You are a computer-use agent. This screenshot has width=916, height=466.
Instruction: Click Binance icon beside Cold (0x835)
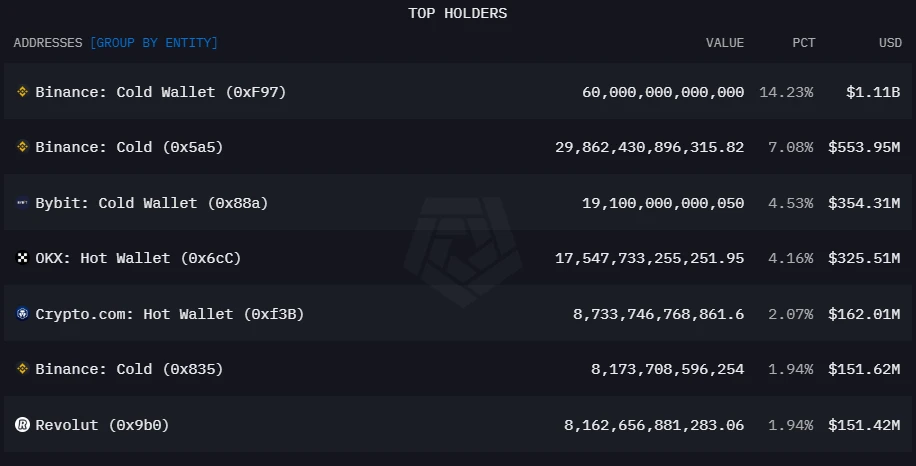coord(22,369)
